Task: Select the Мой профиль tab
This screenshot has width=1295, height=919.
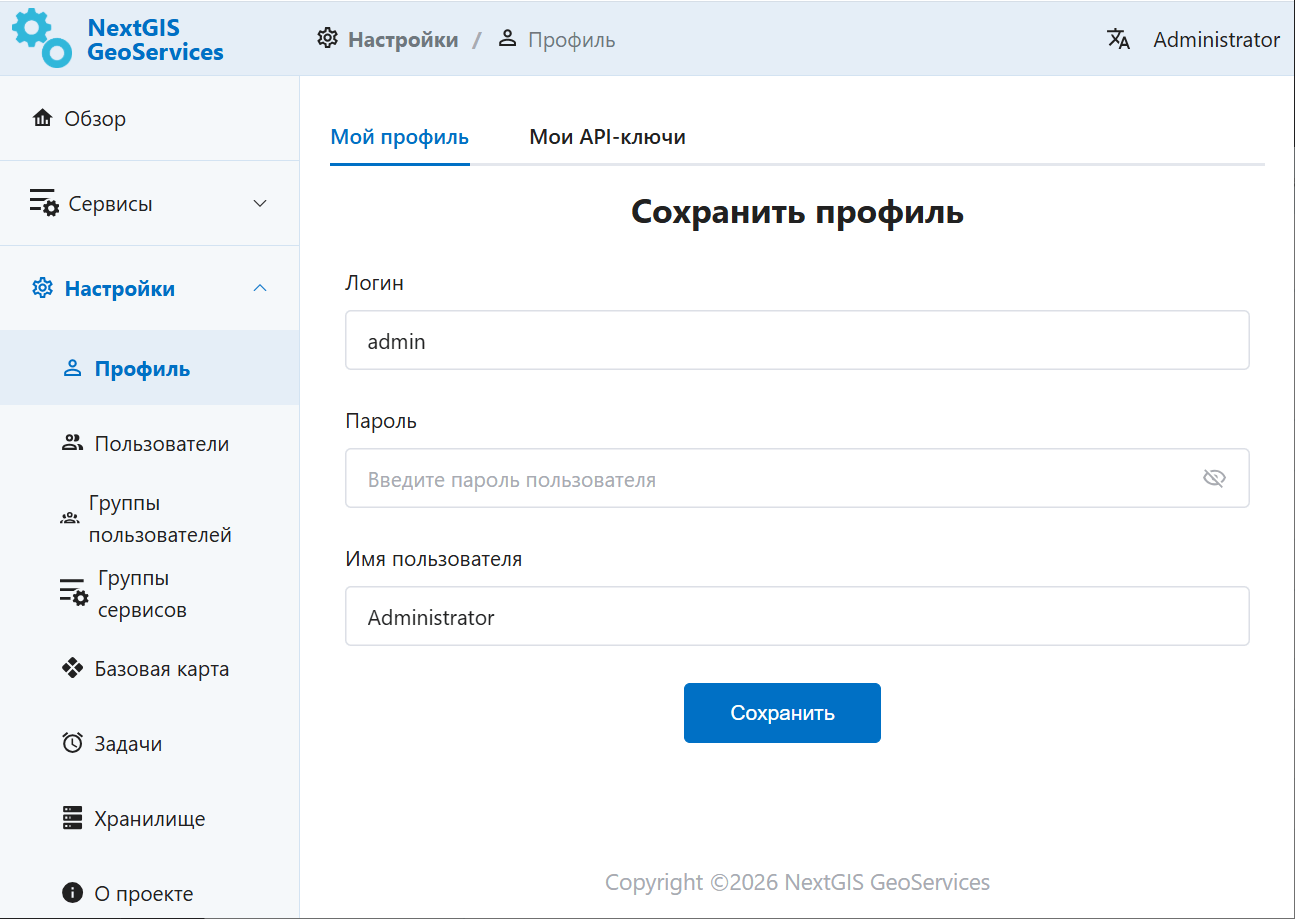Action: [399, 137]
